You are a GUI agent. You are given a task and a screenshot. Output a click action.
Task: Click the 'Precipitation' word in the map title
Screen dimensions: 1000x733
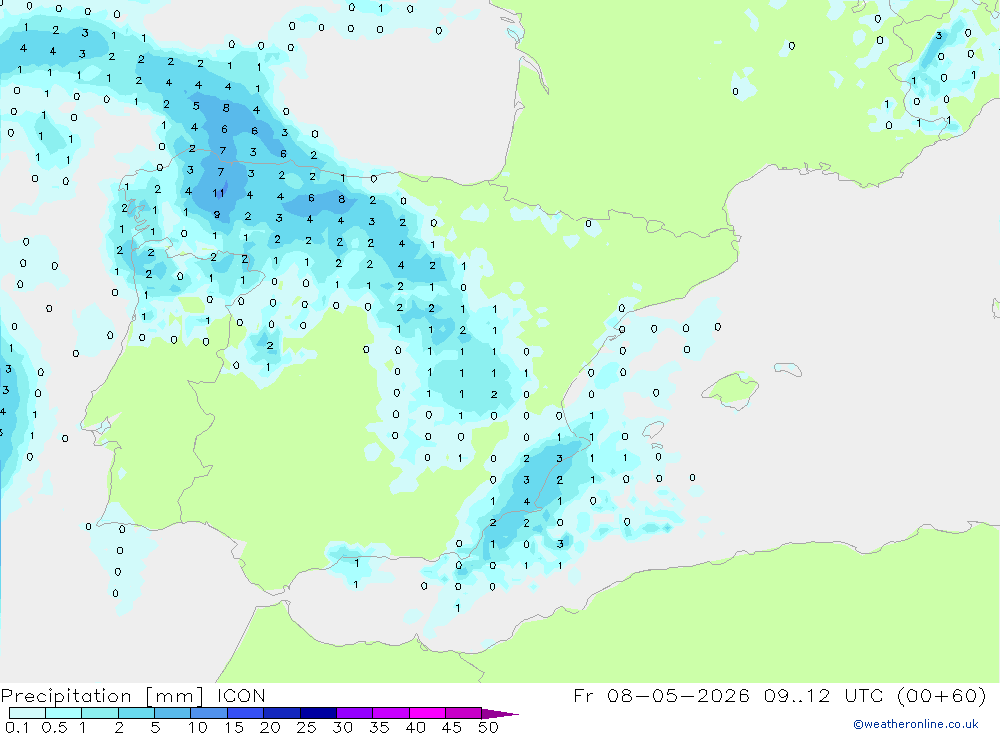(66, 695)
